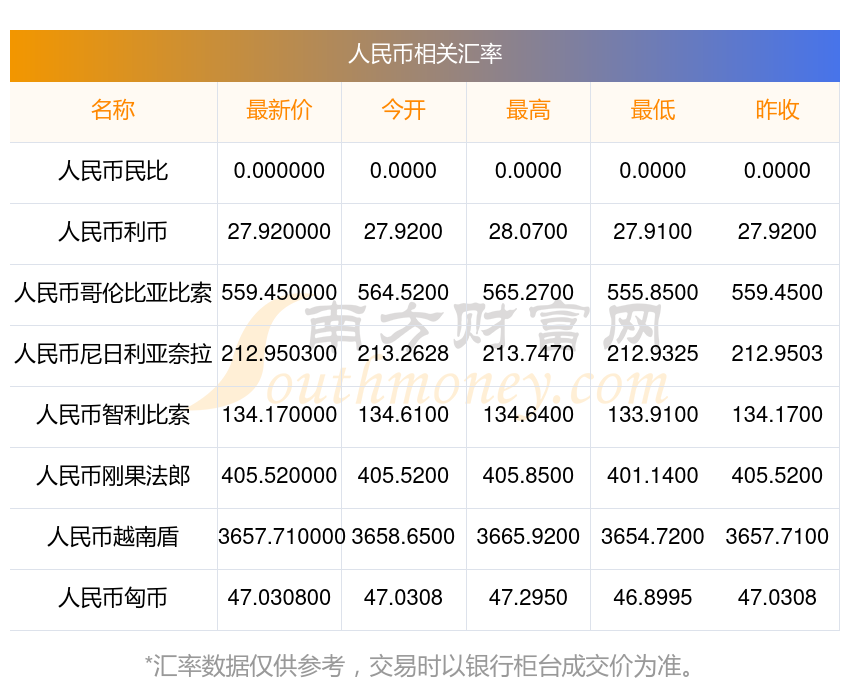Select the 昨收 column header
The width and height of the screenshot is (850, 698).
[777, 111]
